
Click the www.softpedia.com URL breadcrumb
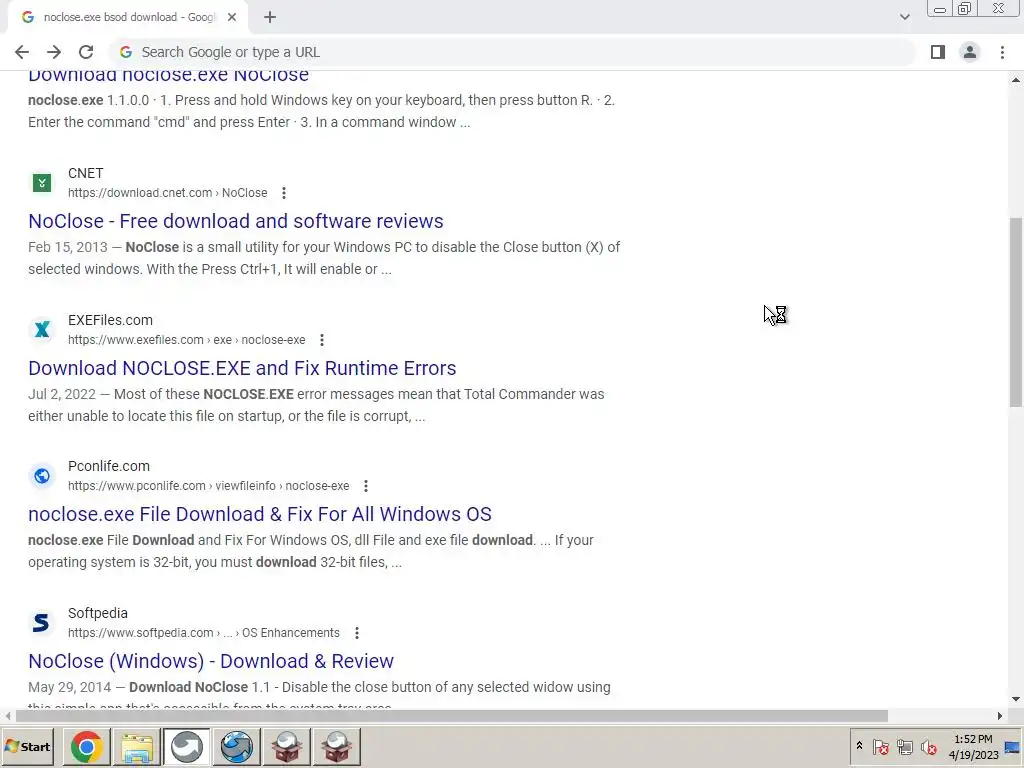[204, 633]
